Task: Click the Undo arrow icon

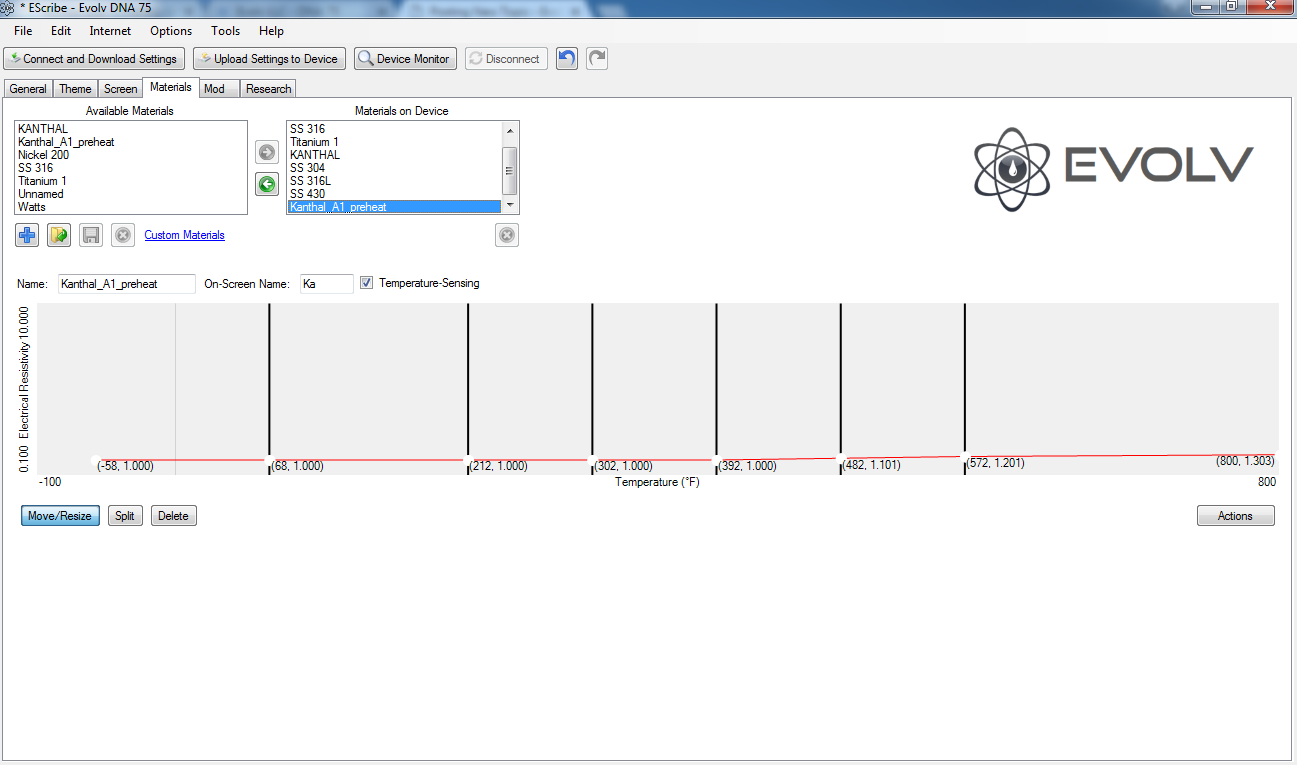Action: coord(567,59)
